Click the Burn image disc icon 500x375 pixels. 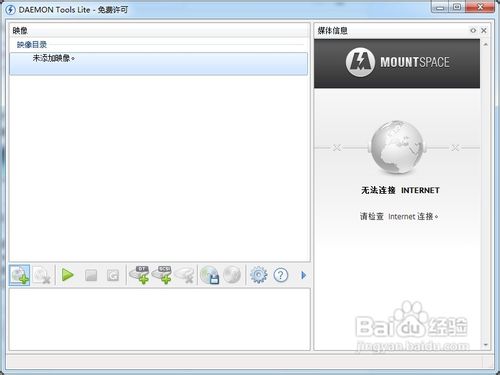[x=232, y=275]
